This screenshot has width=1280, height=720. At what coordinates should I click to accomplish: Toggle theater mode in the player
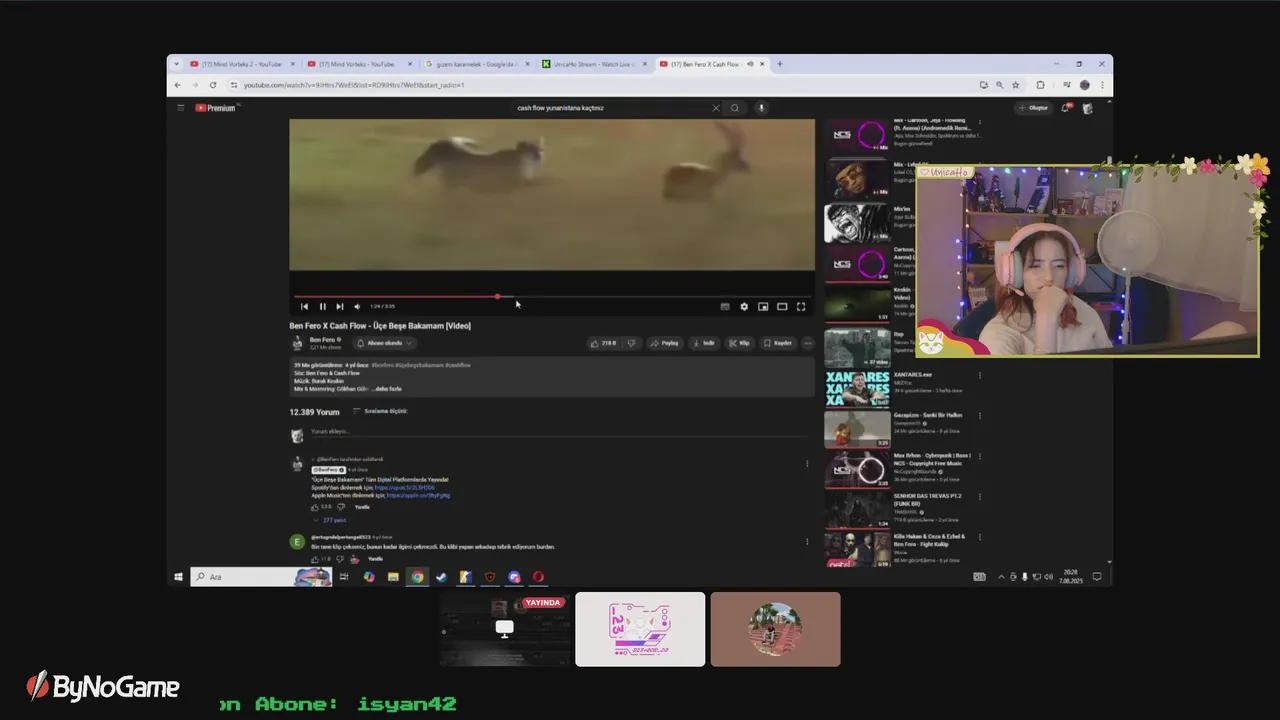[x=782, y=307]
